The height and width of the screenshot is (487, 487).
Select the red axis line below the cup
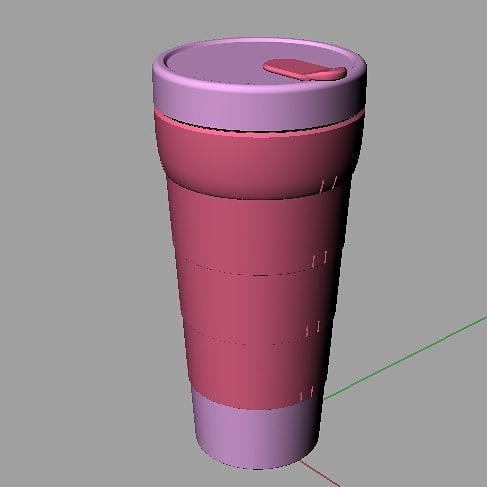pos(320,473)
